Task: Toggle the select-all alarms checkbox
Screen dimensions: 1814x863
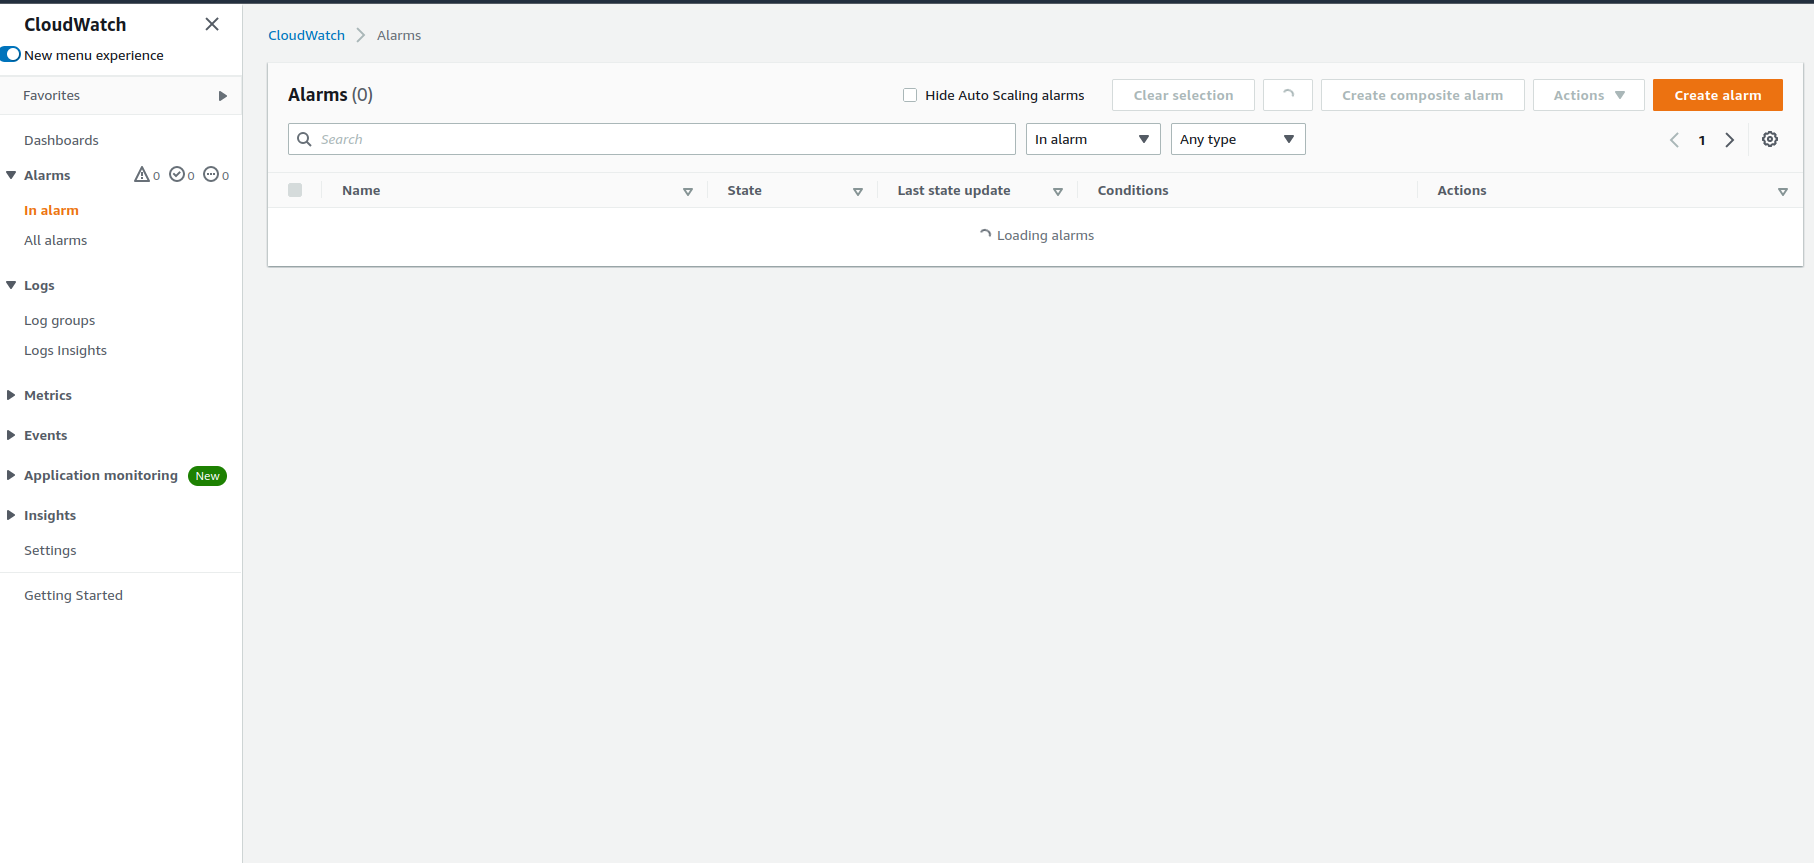Action: 295,190
